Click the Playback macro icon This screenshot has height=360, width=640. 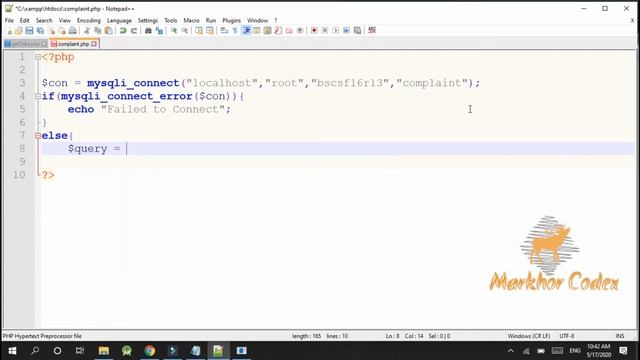click(336, 31)
